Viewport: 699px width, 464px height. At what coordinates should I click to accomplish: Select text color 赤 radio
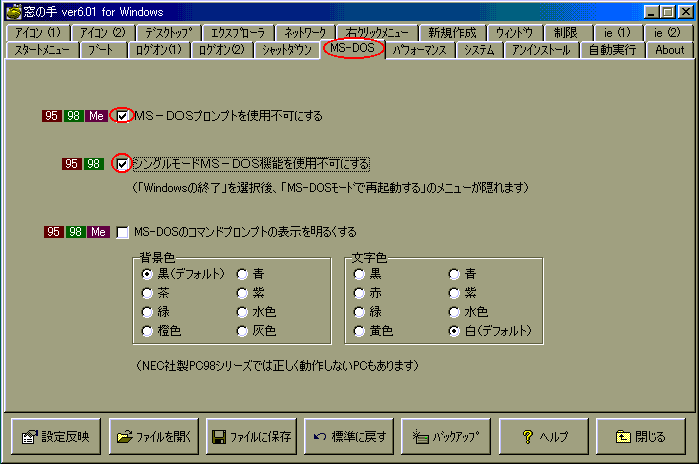click(359, 293)
